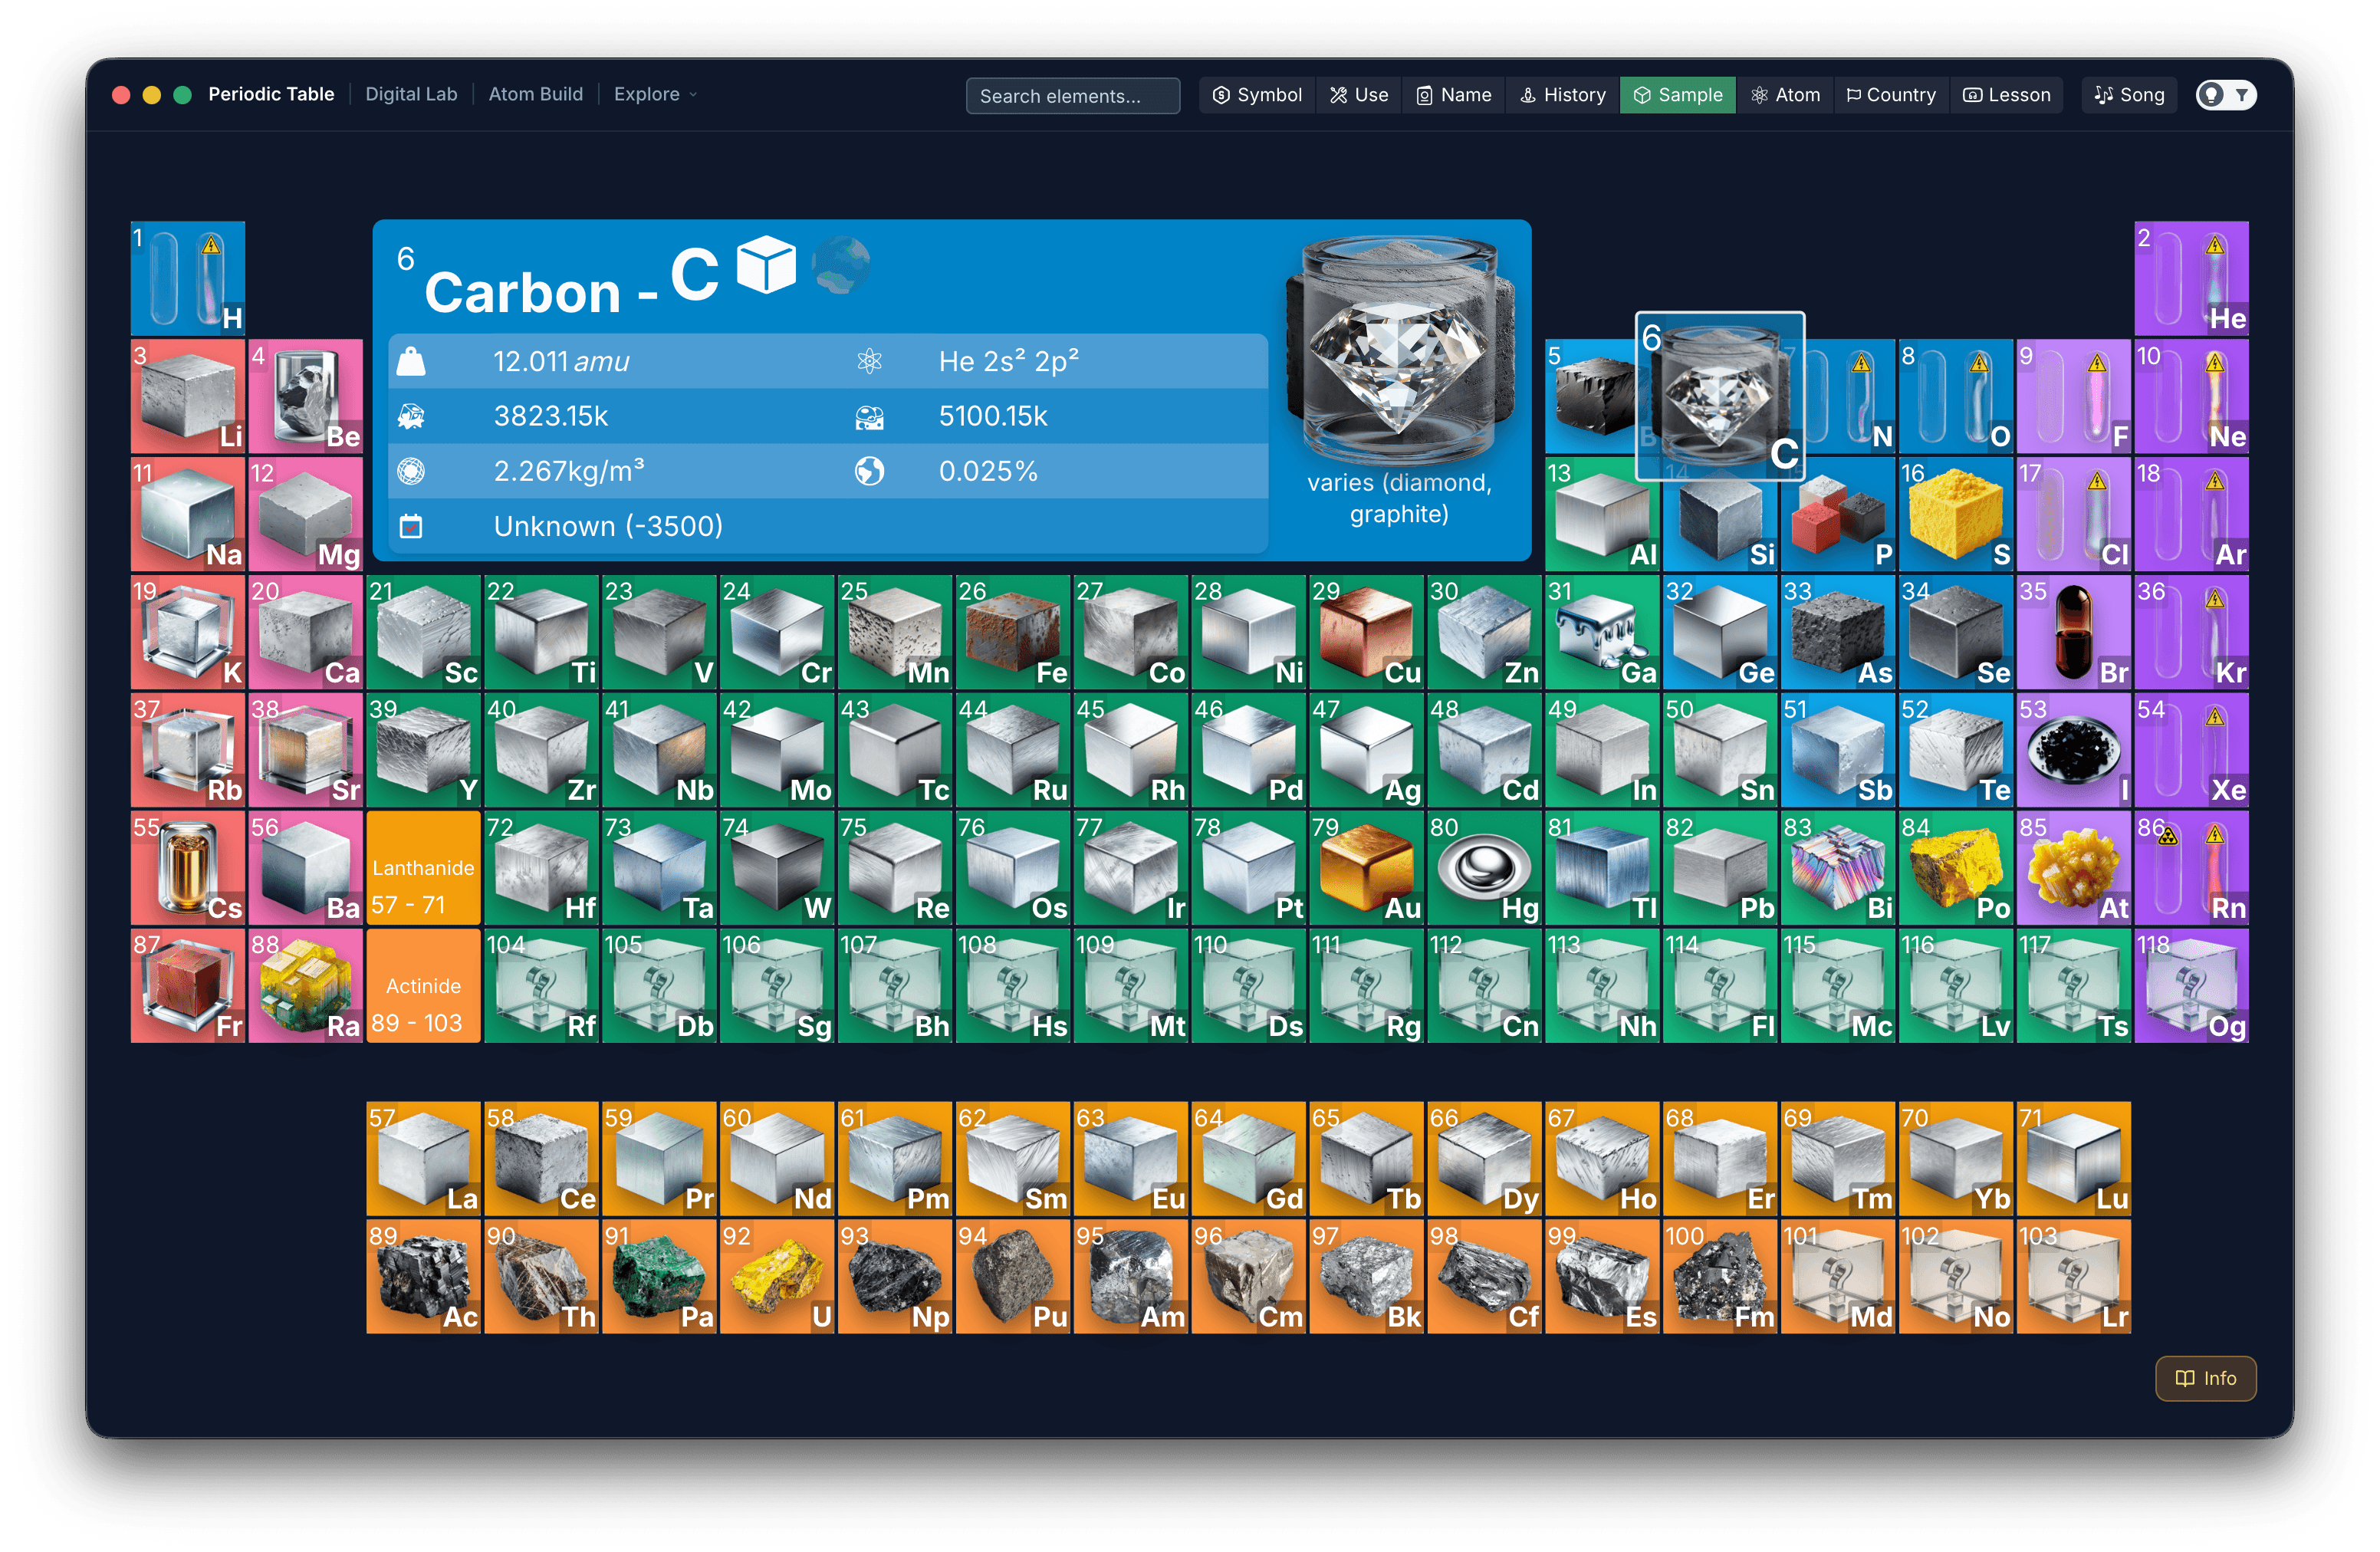Open the Periodic Table tab
The height and width of the screenshot is (1552, 2380).
point(271,94)
